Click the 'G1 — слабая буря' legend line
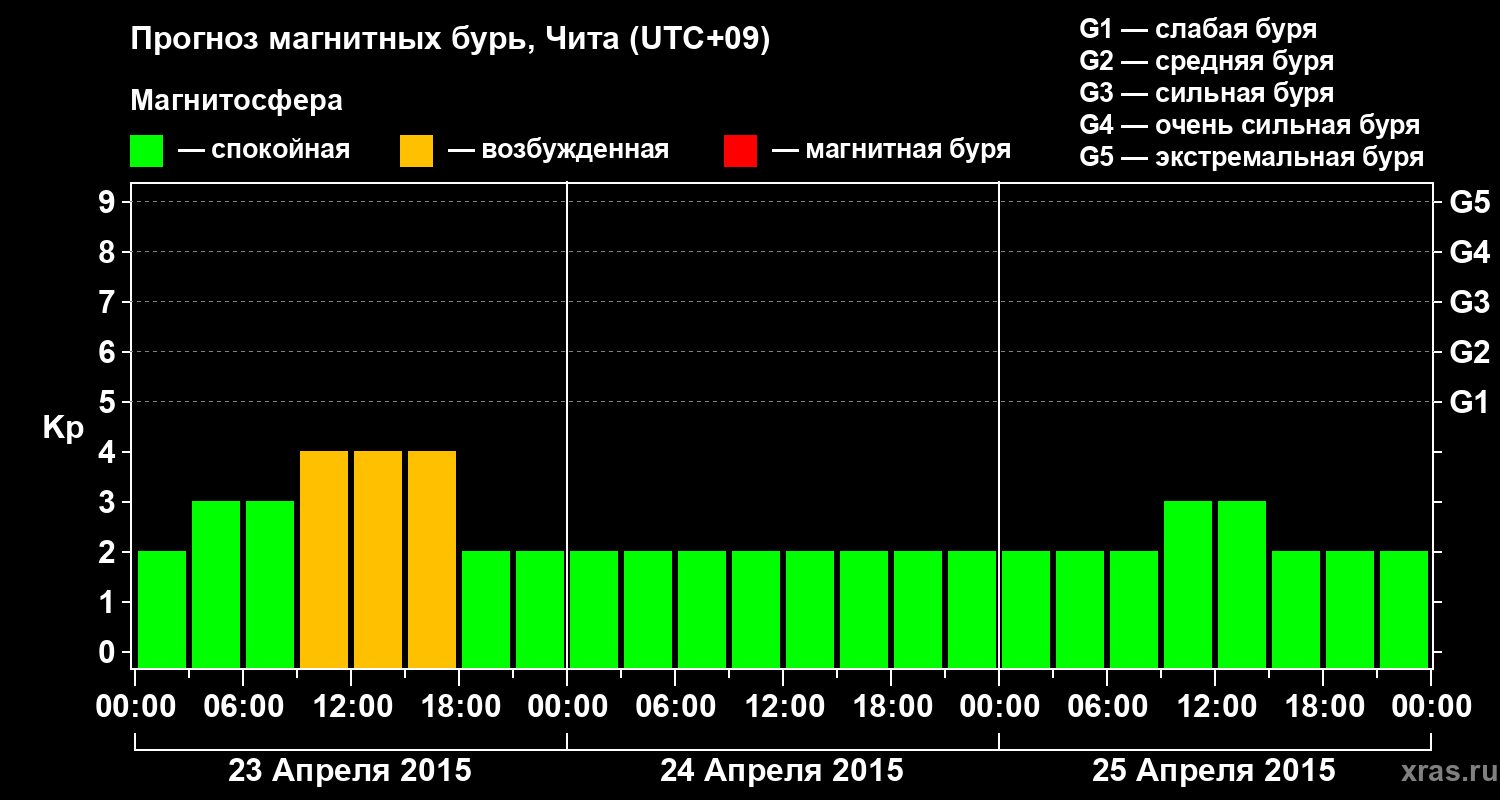 click(x=1198, y=29)
